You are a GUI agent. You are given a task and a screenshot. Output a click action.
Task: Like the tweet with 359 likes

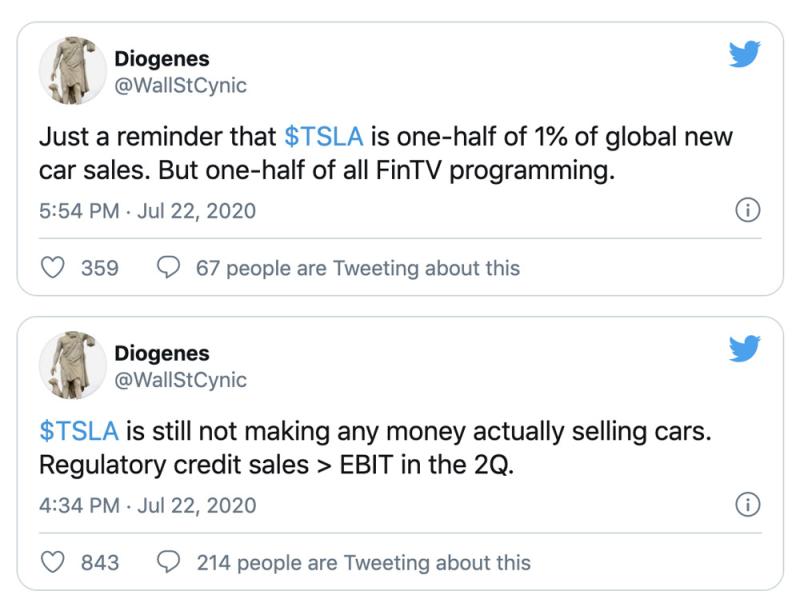(53, 268)
